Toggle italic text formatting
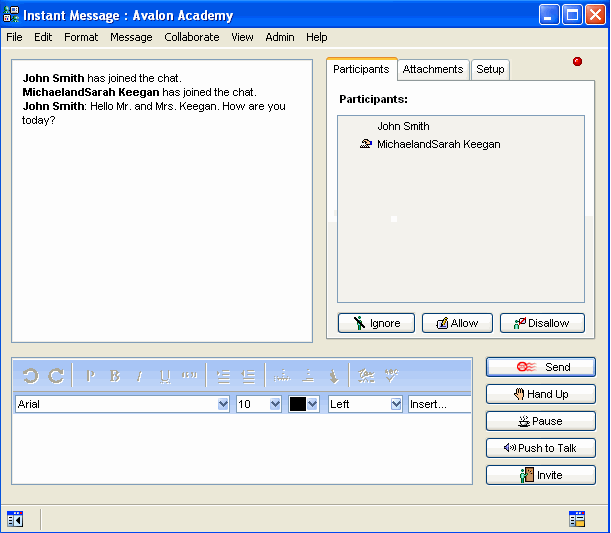Viewport: 611px width, 533px height. pyautogui.click(x=140, y=376)
